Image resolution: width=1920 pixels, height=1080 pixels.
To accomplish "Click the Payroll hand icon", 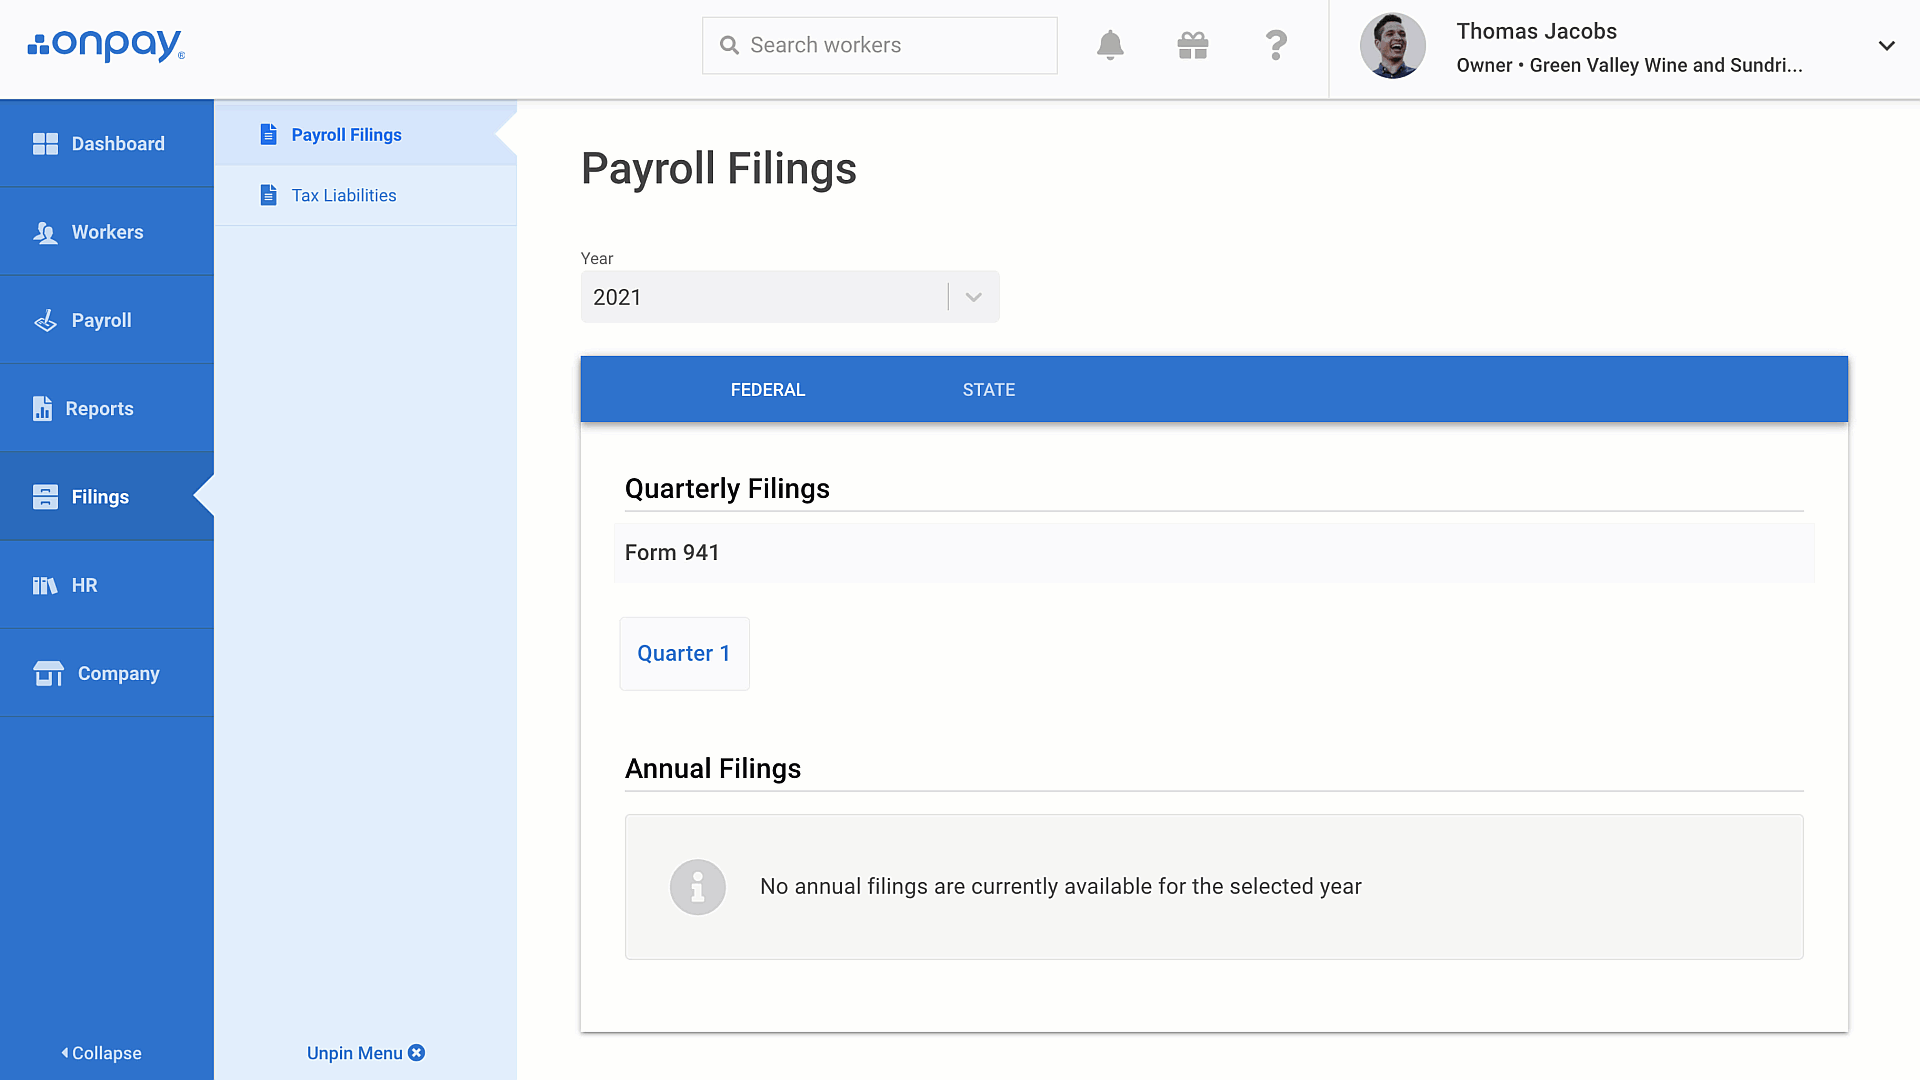I will (x=45, y=320).
